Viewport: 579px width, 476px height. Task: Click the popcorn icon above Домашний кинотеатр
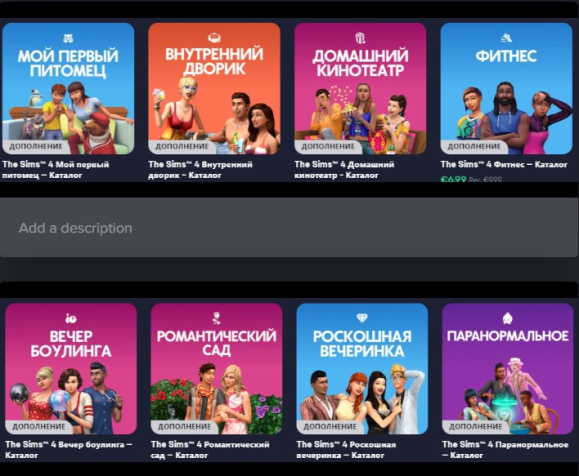pos(360,38)
